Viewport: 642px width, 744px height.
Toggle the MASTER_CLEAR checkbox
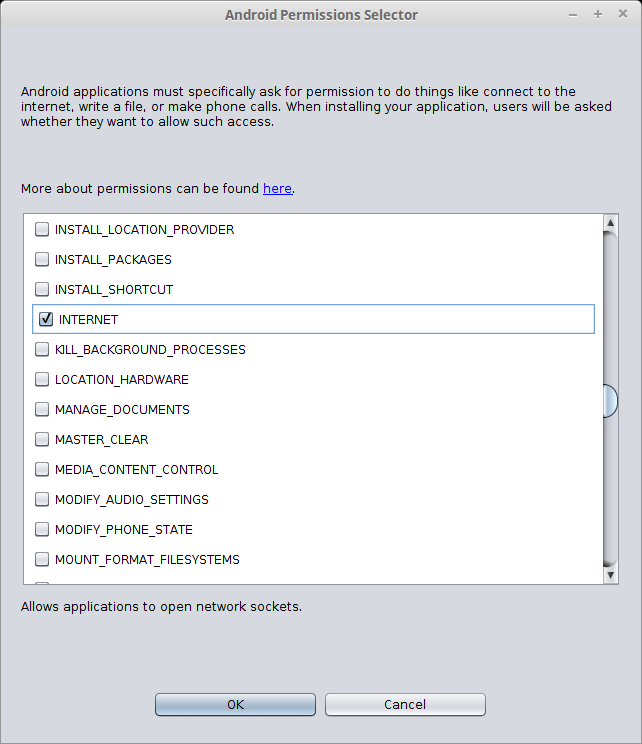[x=42, y=439]
